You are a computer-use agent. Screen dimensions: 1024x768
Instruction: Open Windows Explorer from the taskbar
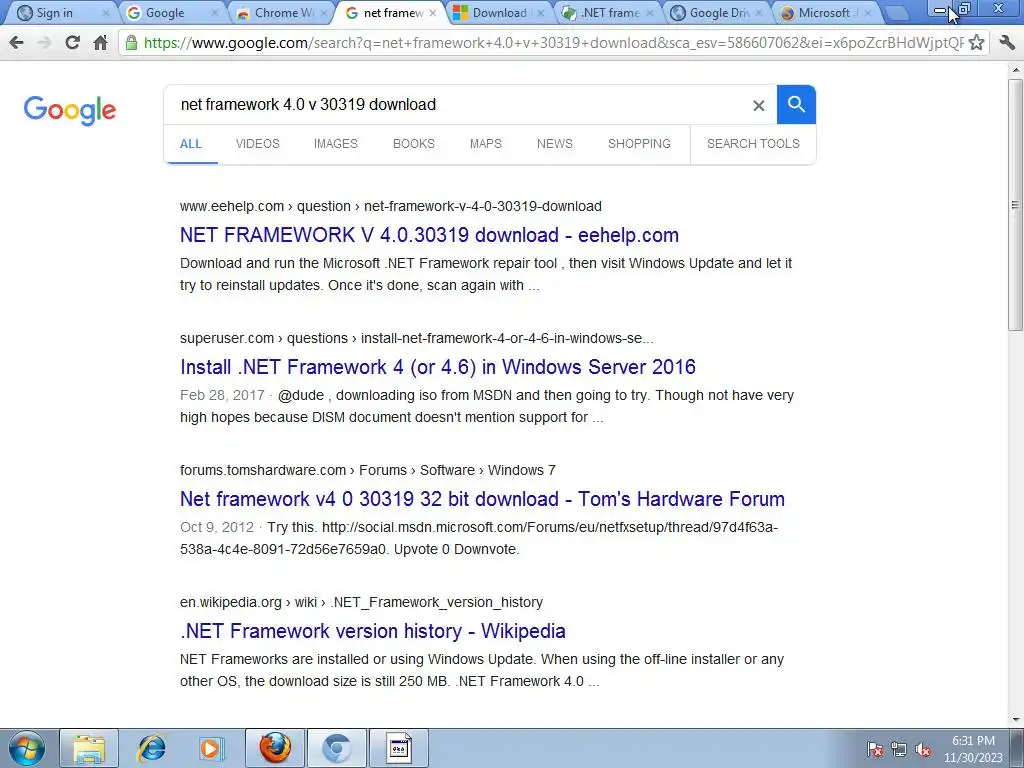(x=89, y=748)
